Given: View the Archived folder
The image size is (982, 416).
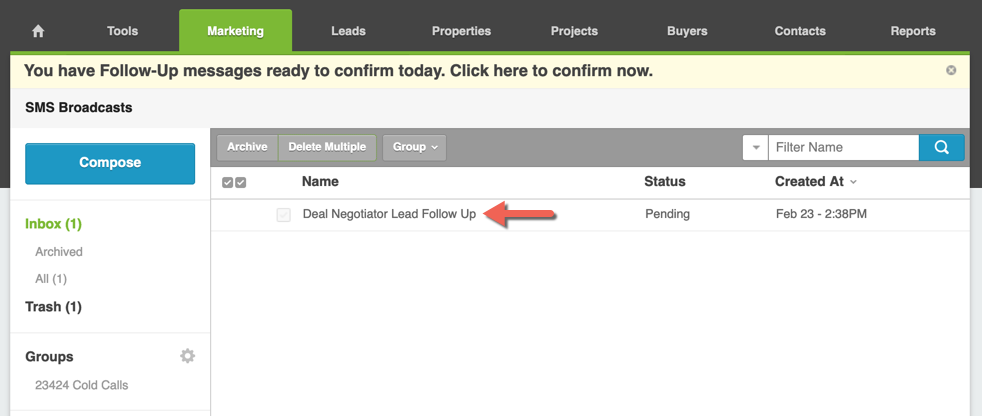Looking at the screenshot, I should click(59, 252).
